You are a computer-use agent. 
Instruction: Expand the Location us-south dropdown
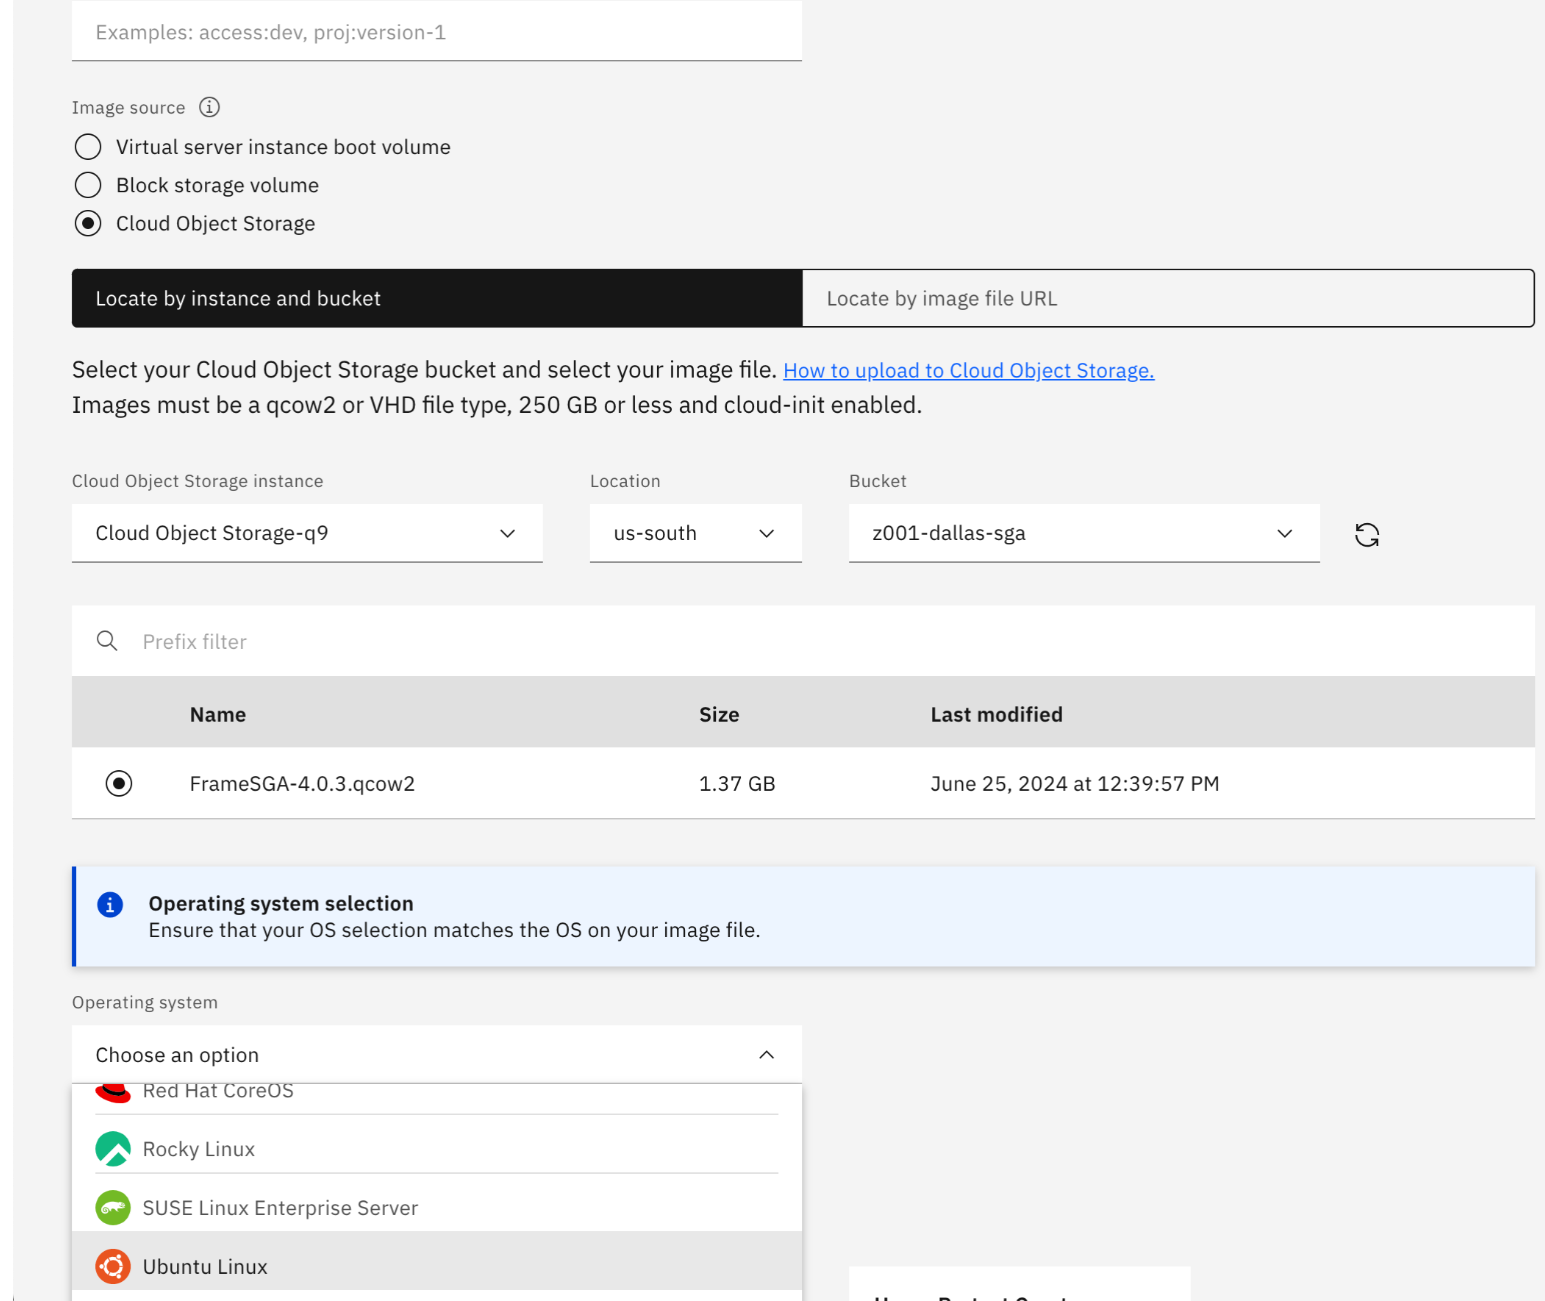695,533
